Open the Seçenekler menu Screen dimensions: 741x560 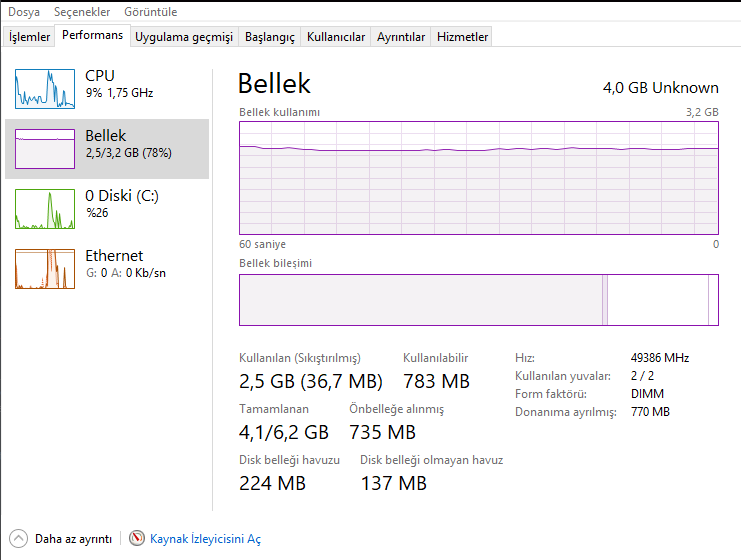81,12
